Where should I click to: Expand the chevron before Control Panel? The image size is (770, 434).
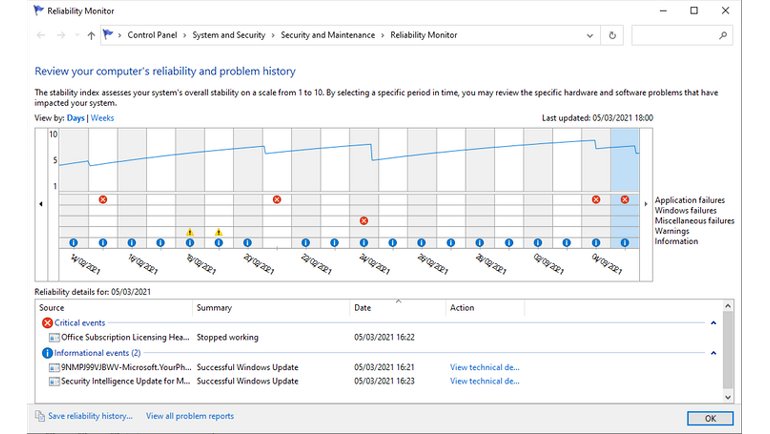pyautogui.click(x=119, y=35)
